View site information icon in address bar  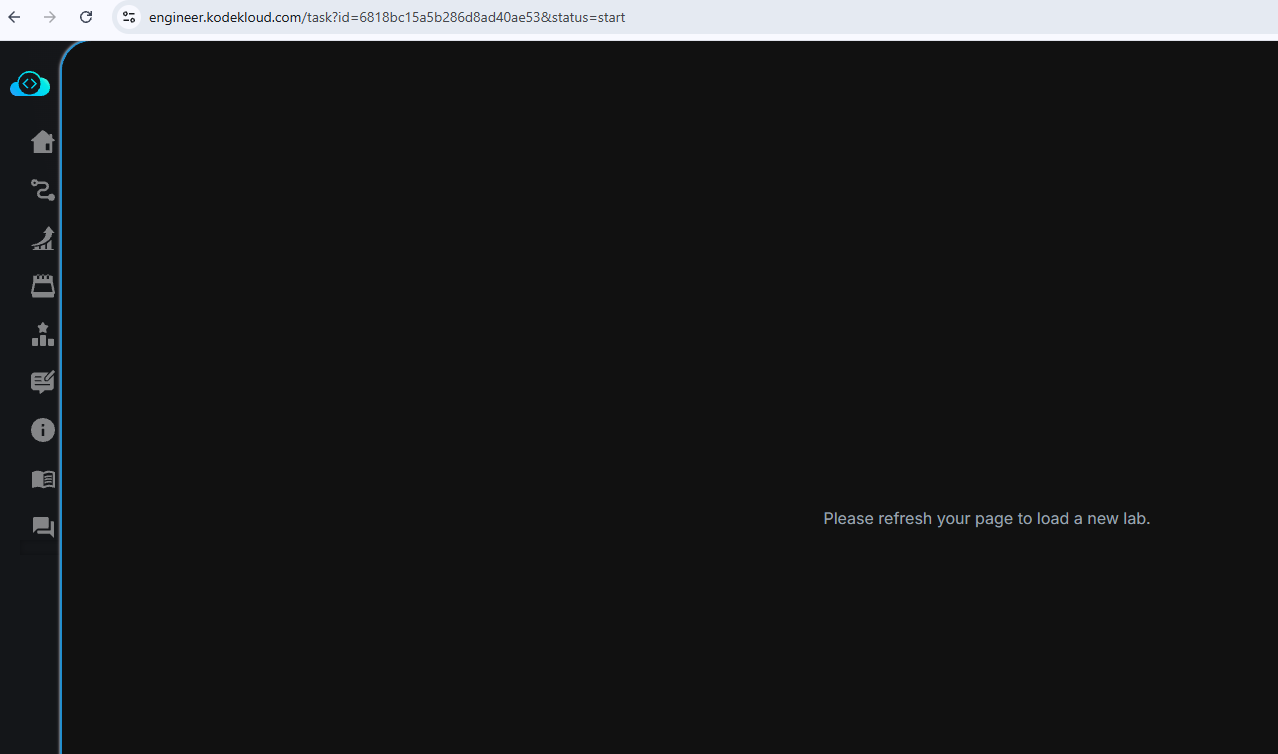(x=128, y=17)
